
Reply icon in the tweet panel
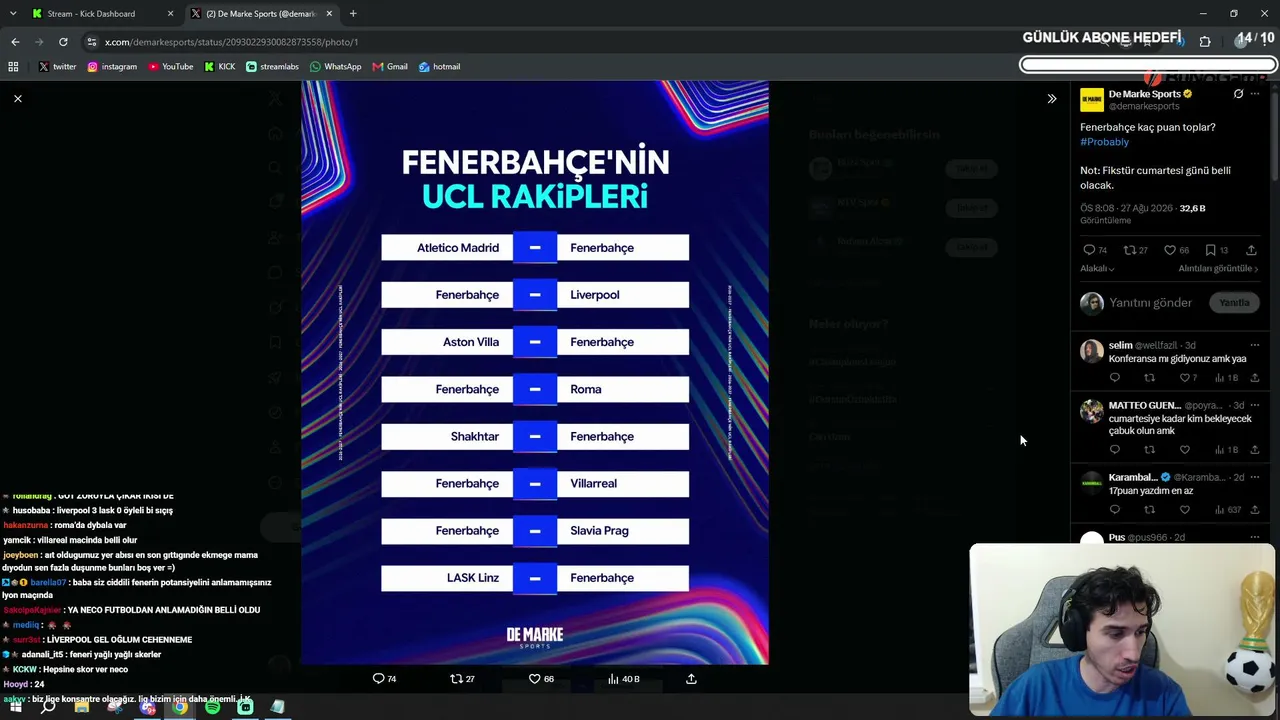pyautogui.click(x=1089, y=250)
